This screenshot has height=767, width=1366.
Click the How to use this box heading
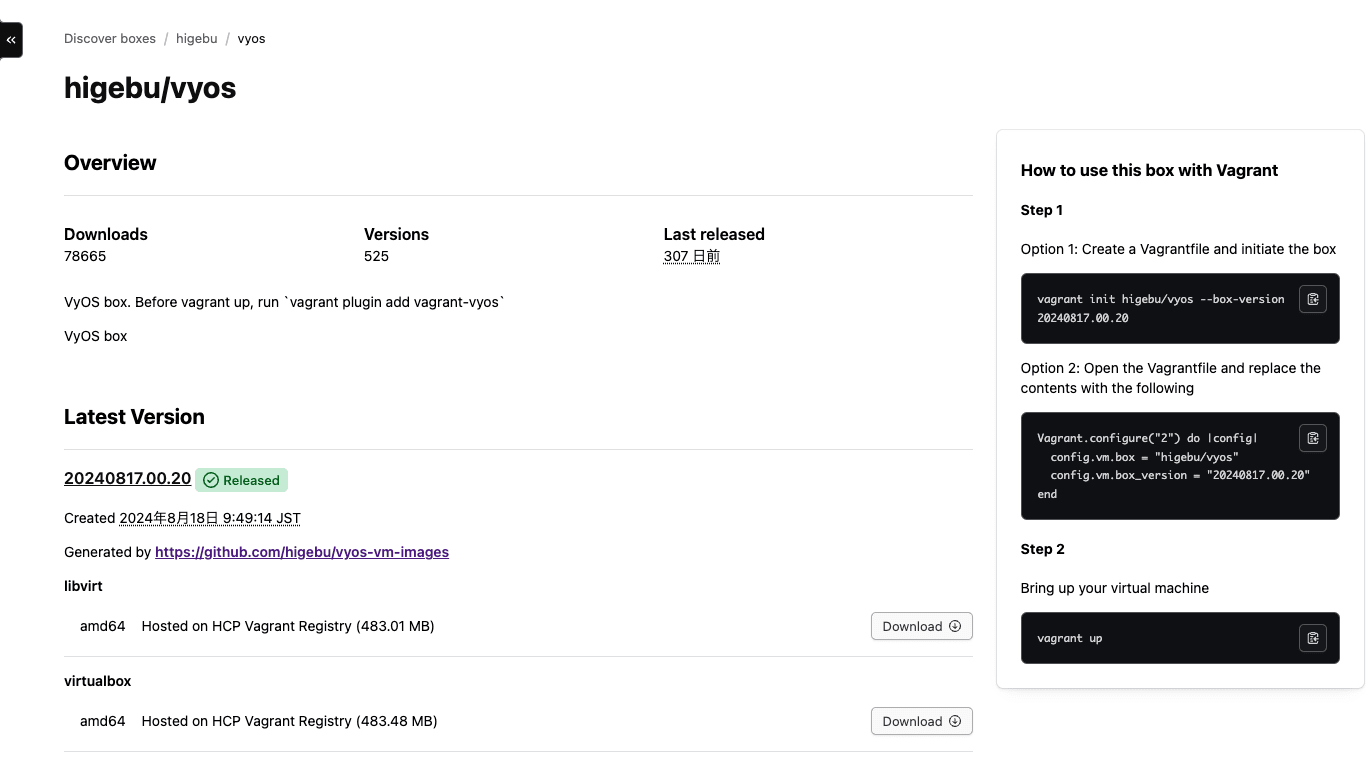tap(1149, 170)
